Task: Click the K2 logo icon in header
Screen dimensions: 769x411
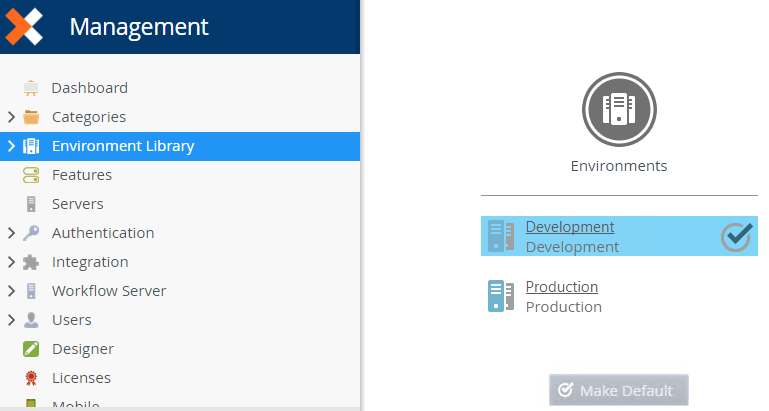Action: [x=24, y=26]
